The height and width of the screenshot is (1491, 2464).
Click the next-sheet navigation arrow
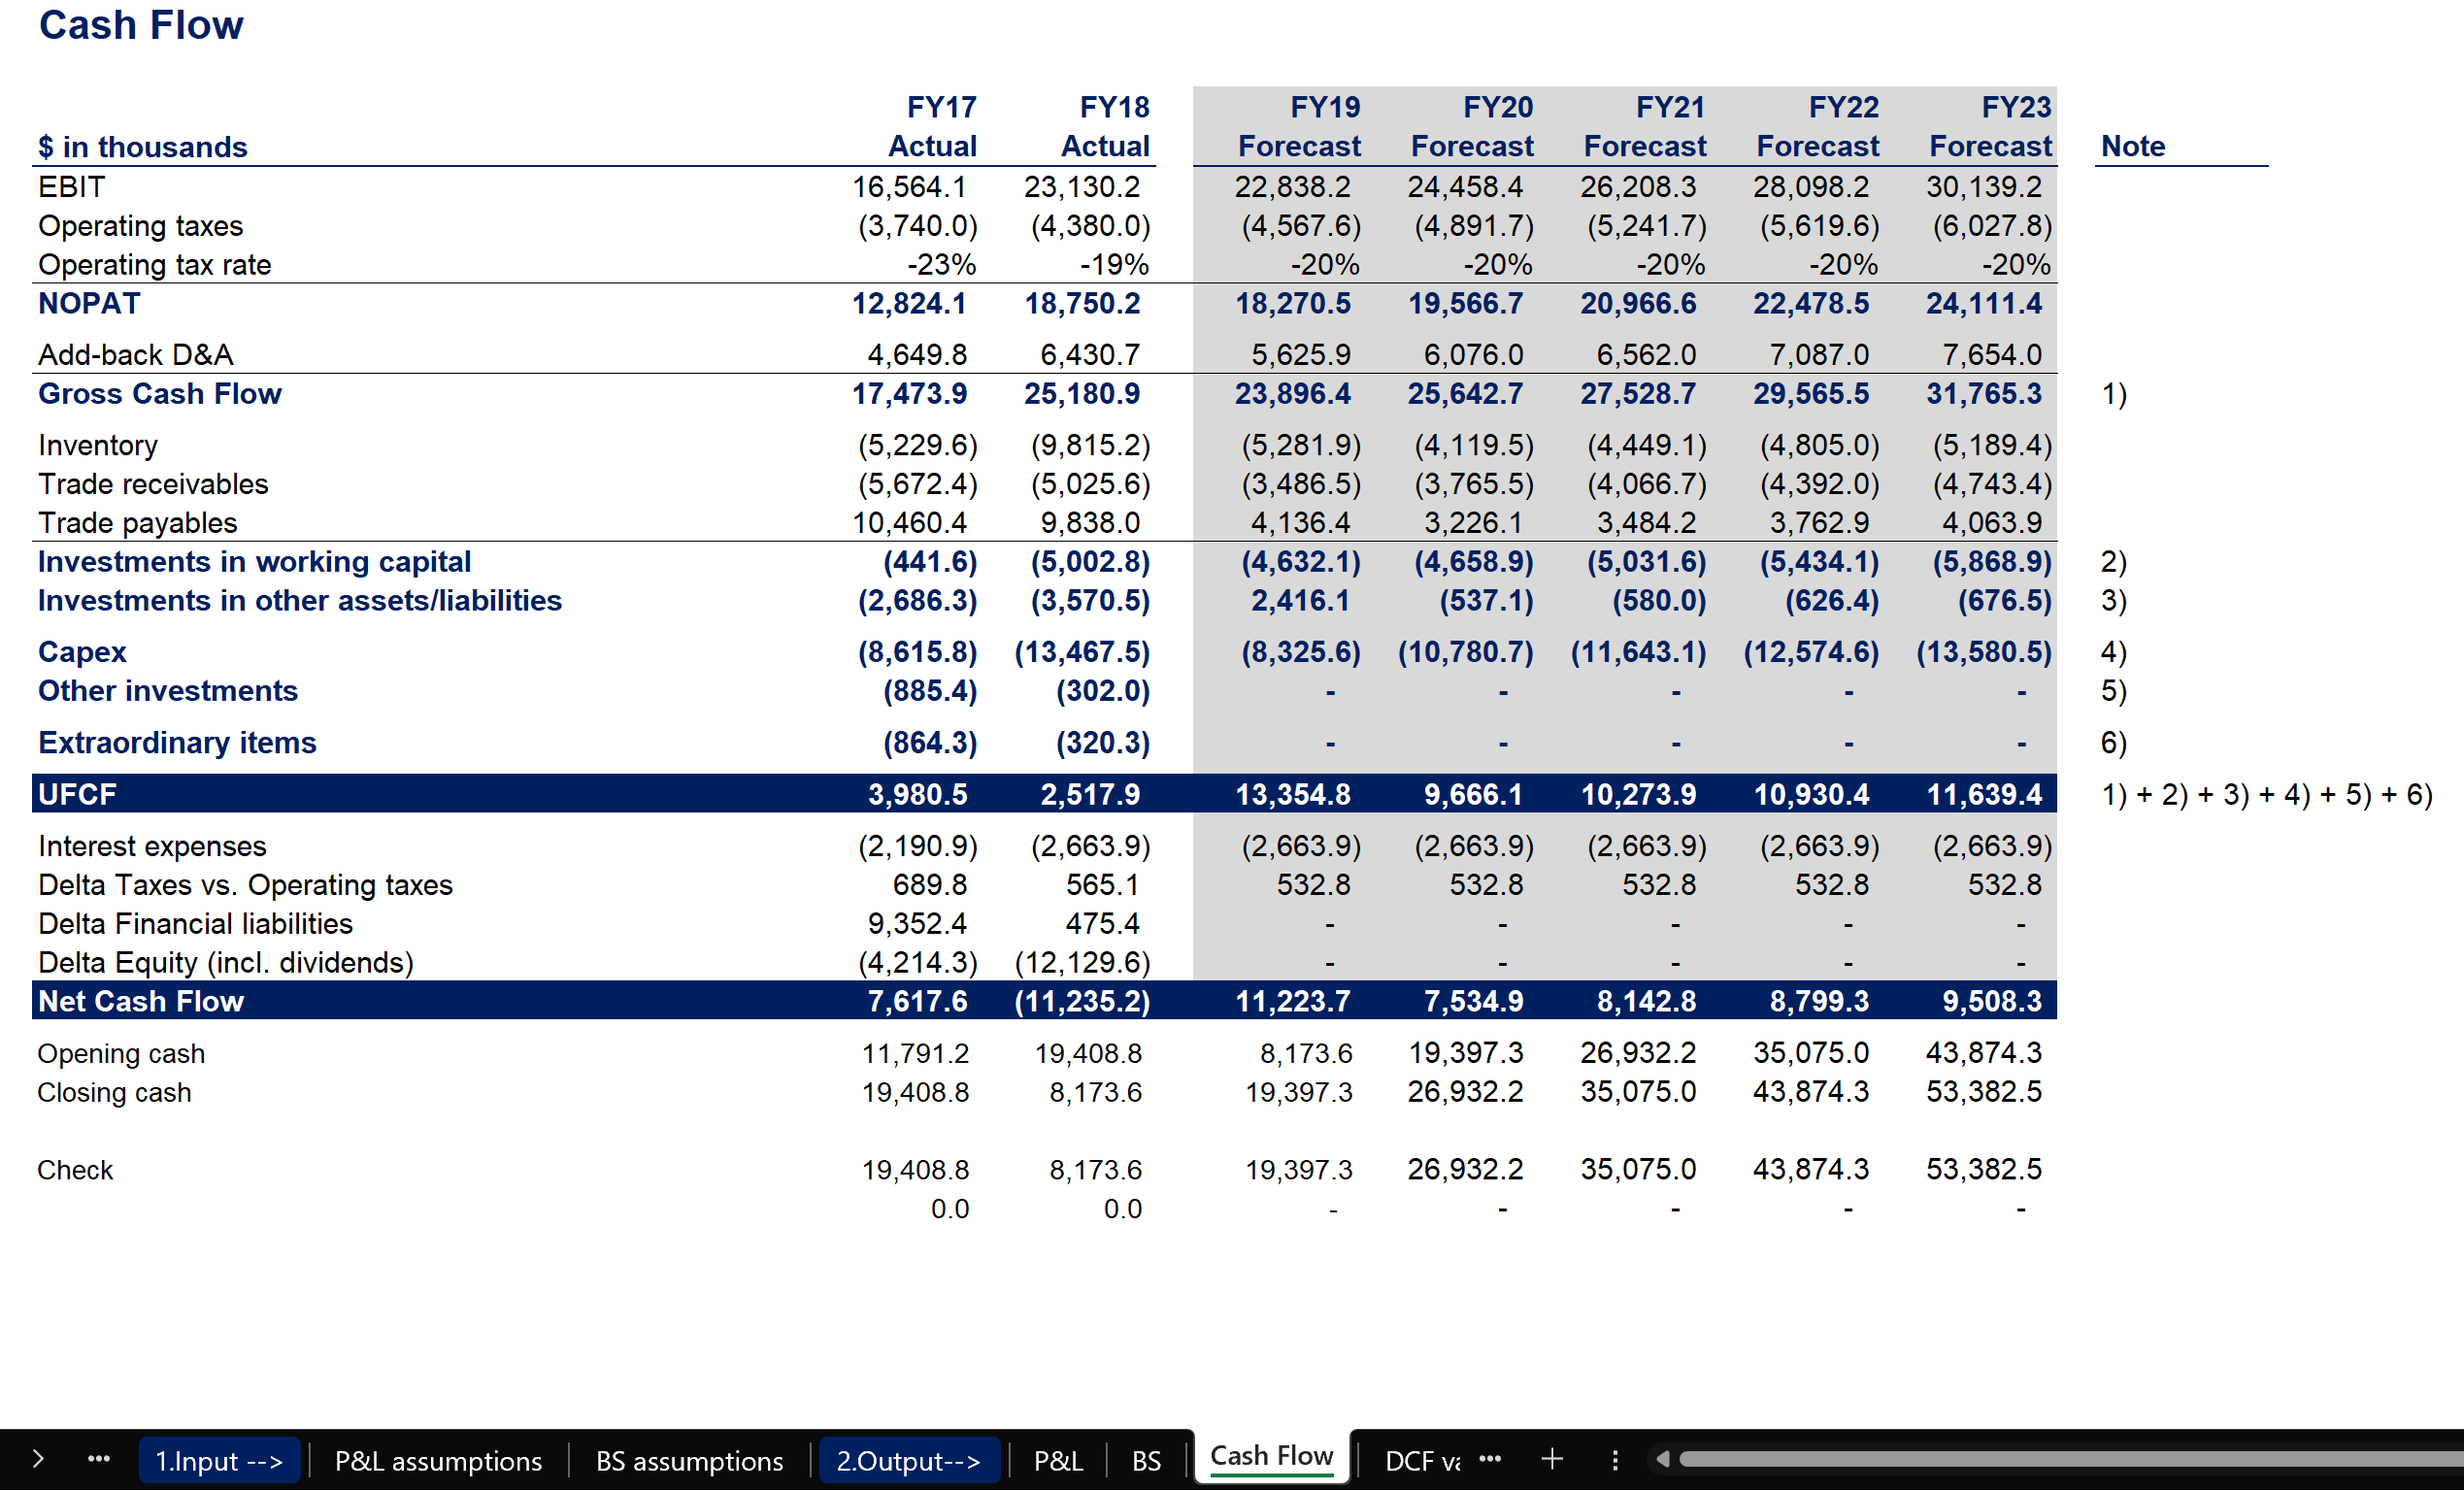(38, 1460)
